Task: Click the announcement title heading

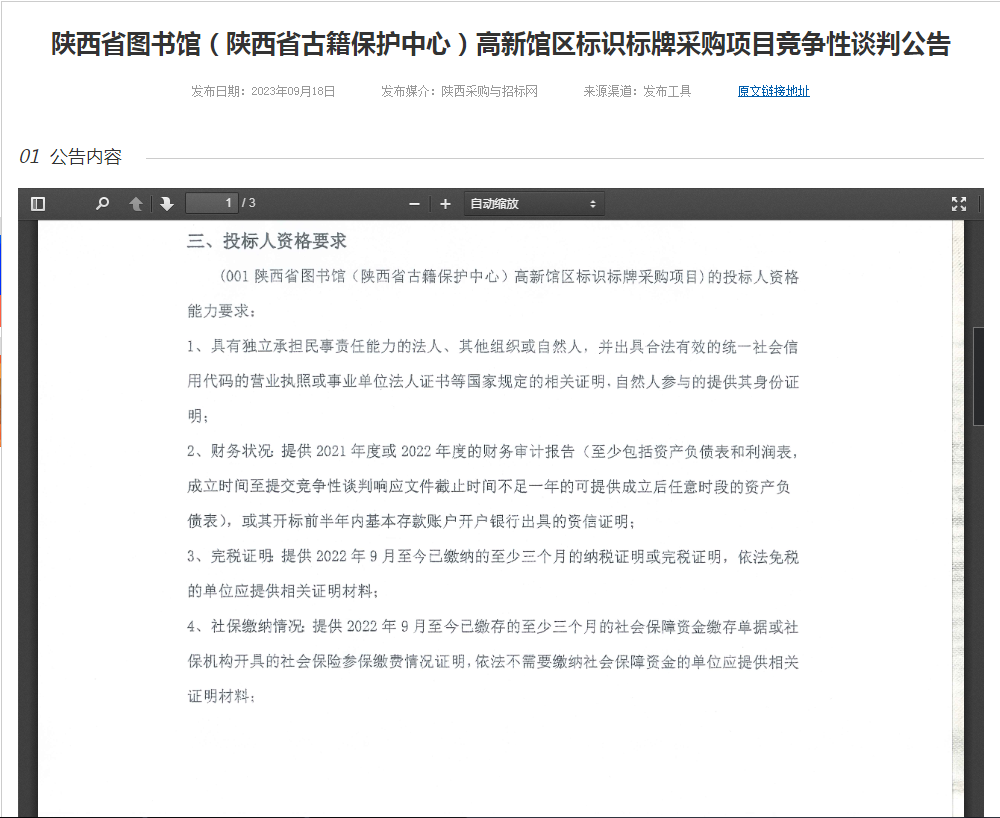Action: pos(500,44)
